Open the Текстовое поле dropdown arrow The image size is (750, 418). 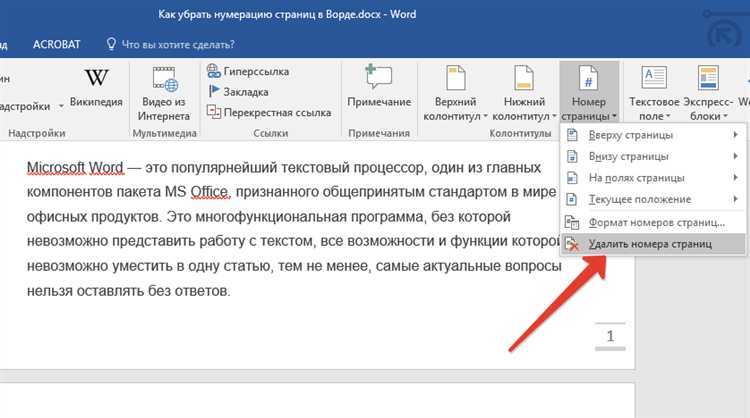tap(668, 116)
